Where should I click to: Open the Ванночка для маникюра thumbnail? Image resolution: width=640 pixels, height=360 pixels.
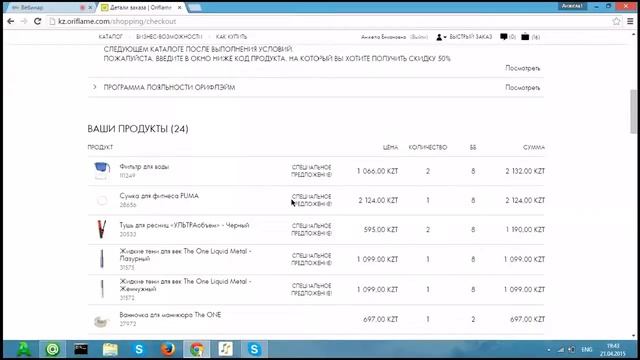click(x=101, y=322)
